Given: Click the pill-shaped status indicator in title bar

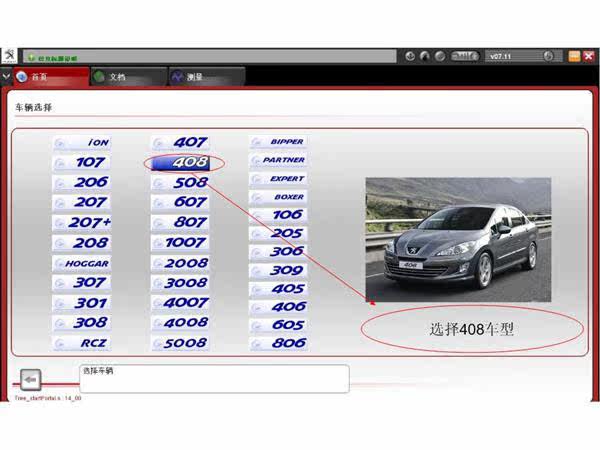Looking at the screenshot, I should point(465,56).
